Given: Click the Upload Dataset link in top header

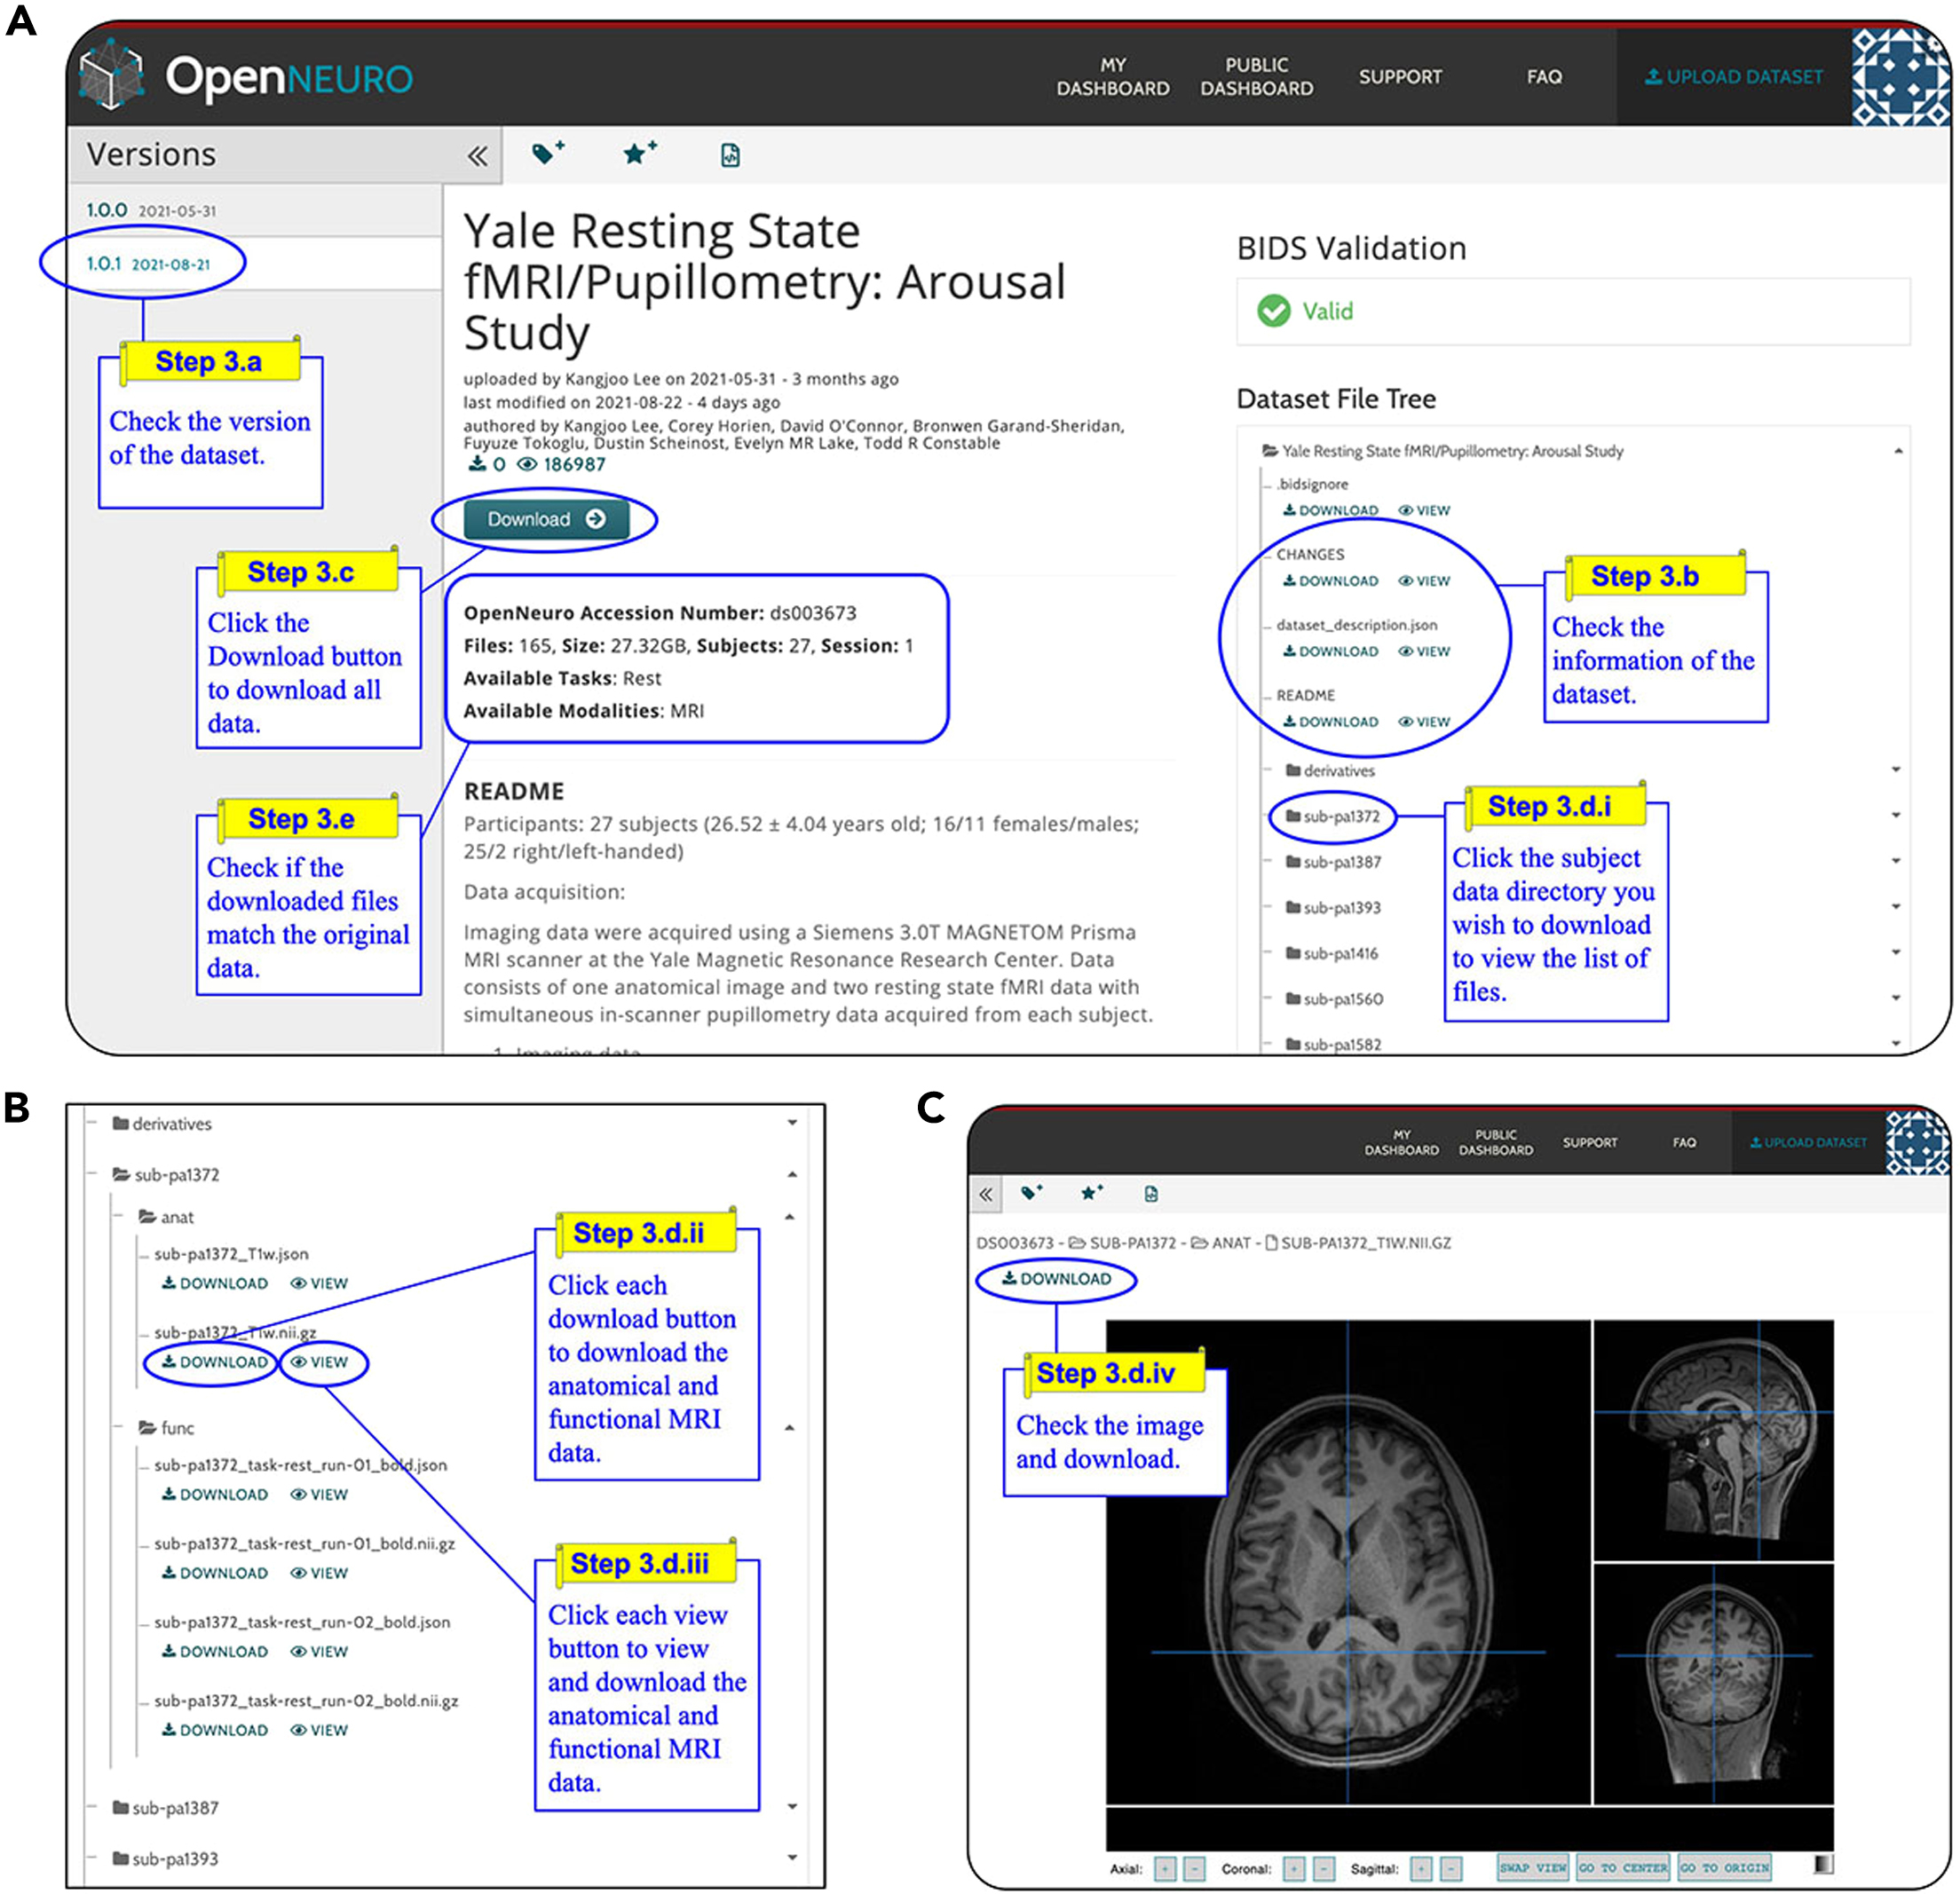Looking at the screenshot, I should click(x=1734, y=77).
